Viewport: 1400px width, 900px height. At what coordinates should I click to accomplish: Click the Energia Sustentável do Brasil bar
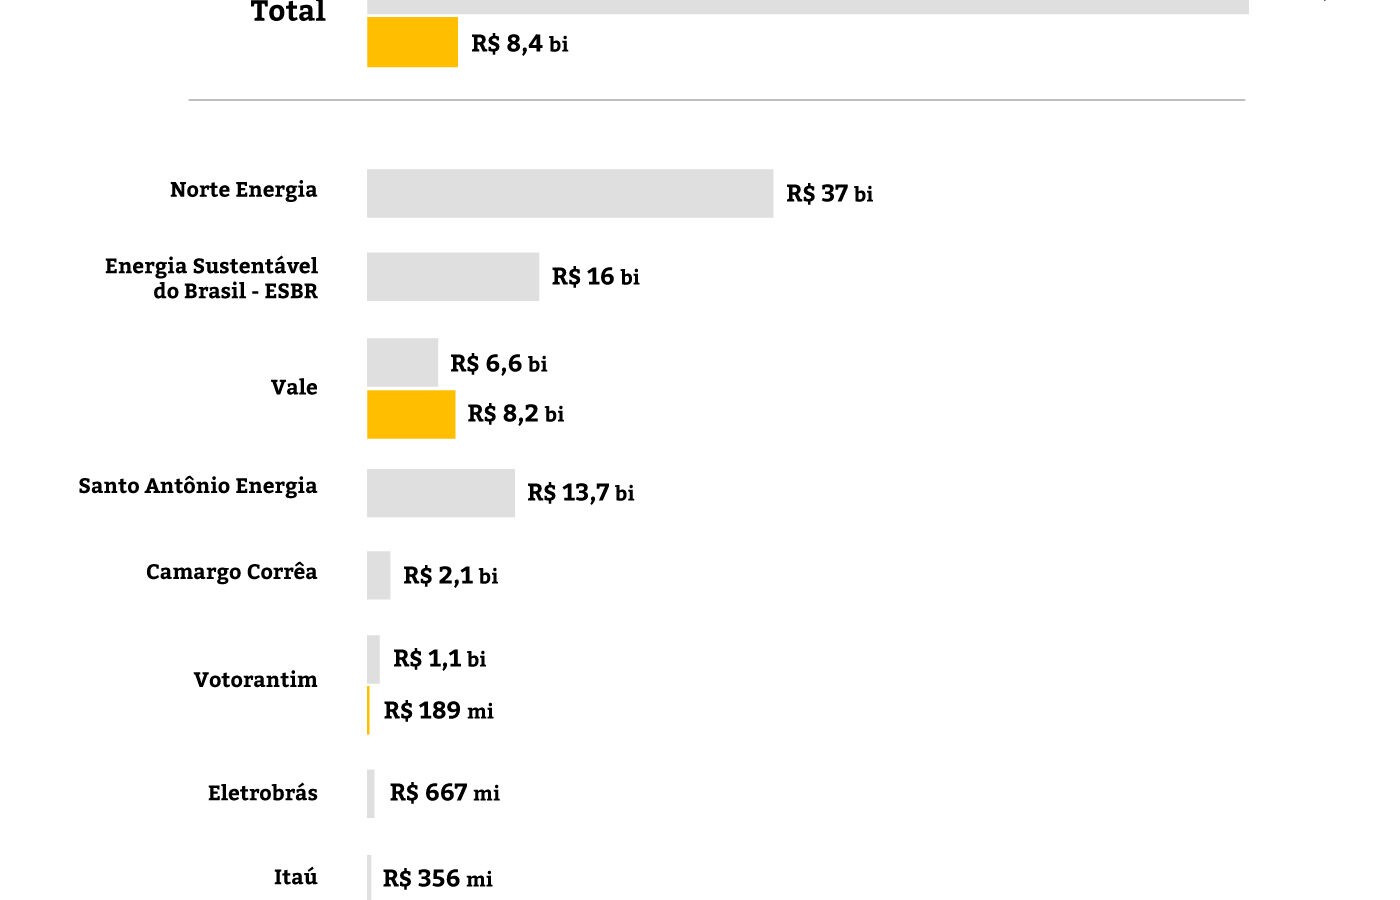(453, 277)
